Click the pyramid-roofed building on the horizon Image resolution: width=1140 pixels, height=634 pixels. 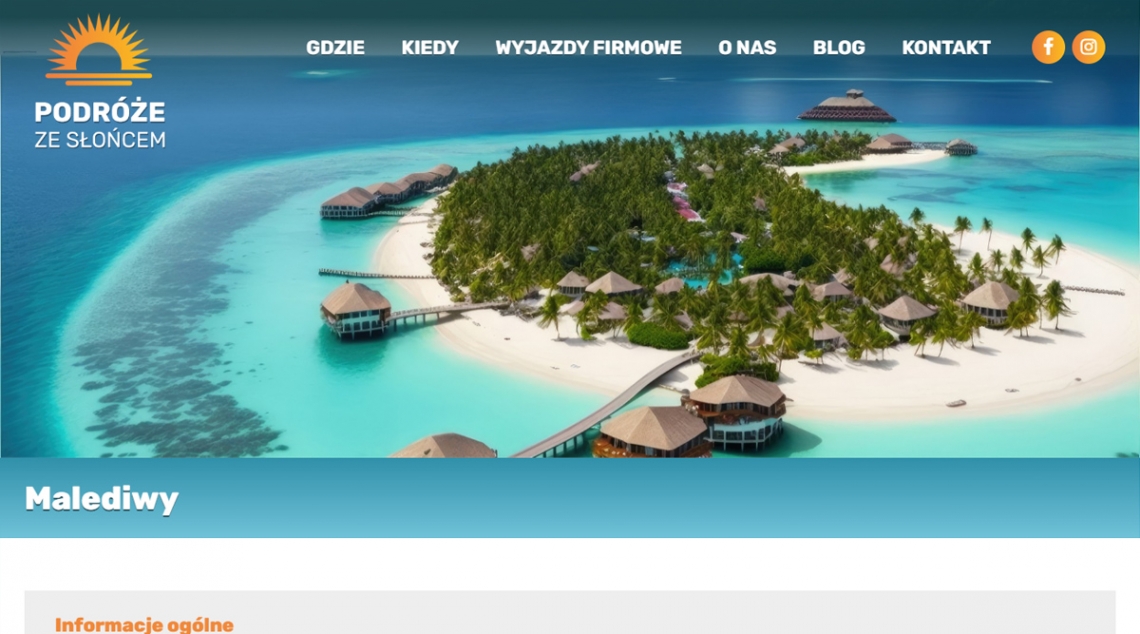point(847,106)
